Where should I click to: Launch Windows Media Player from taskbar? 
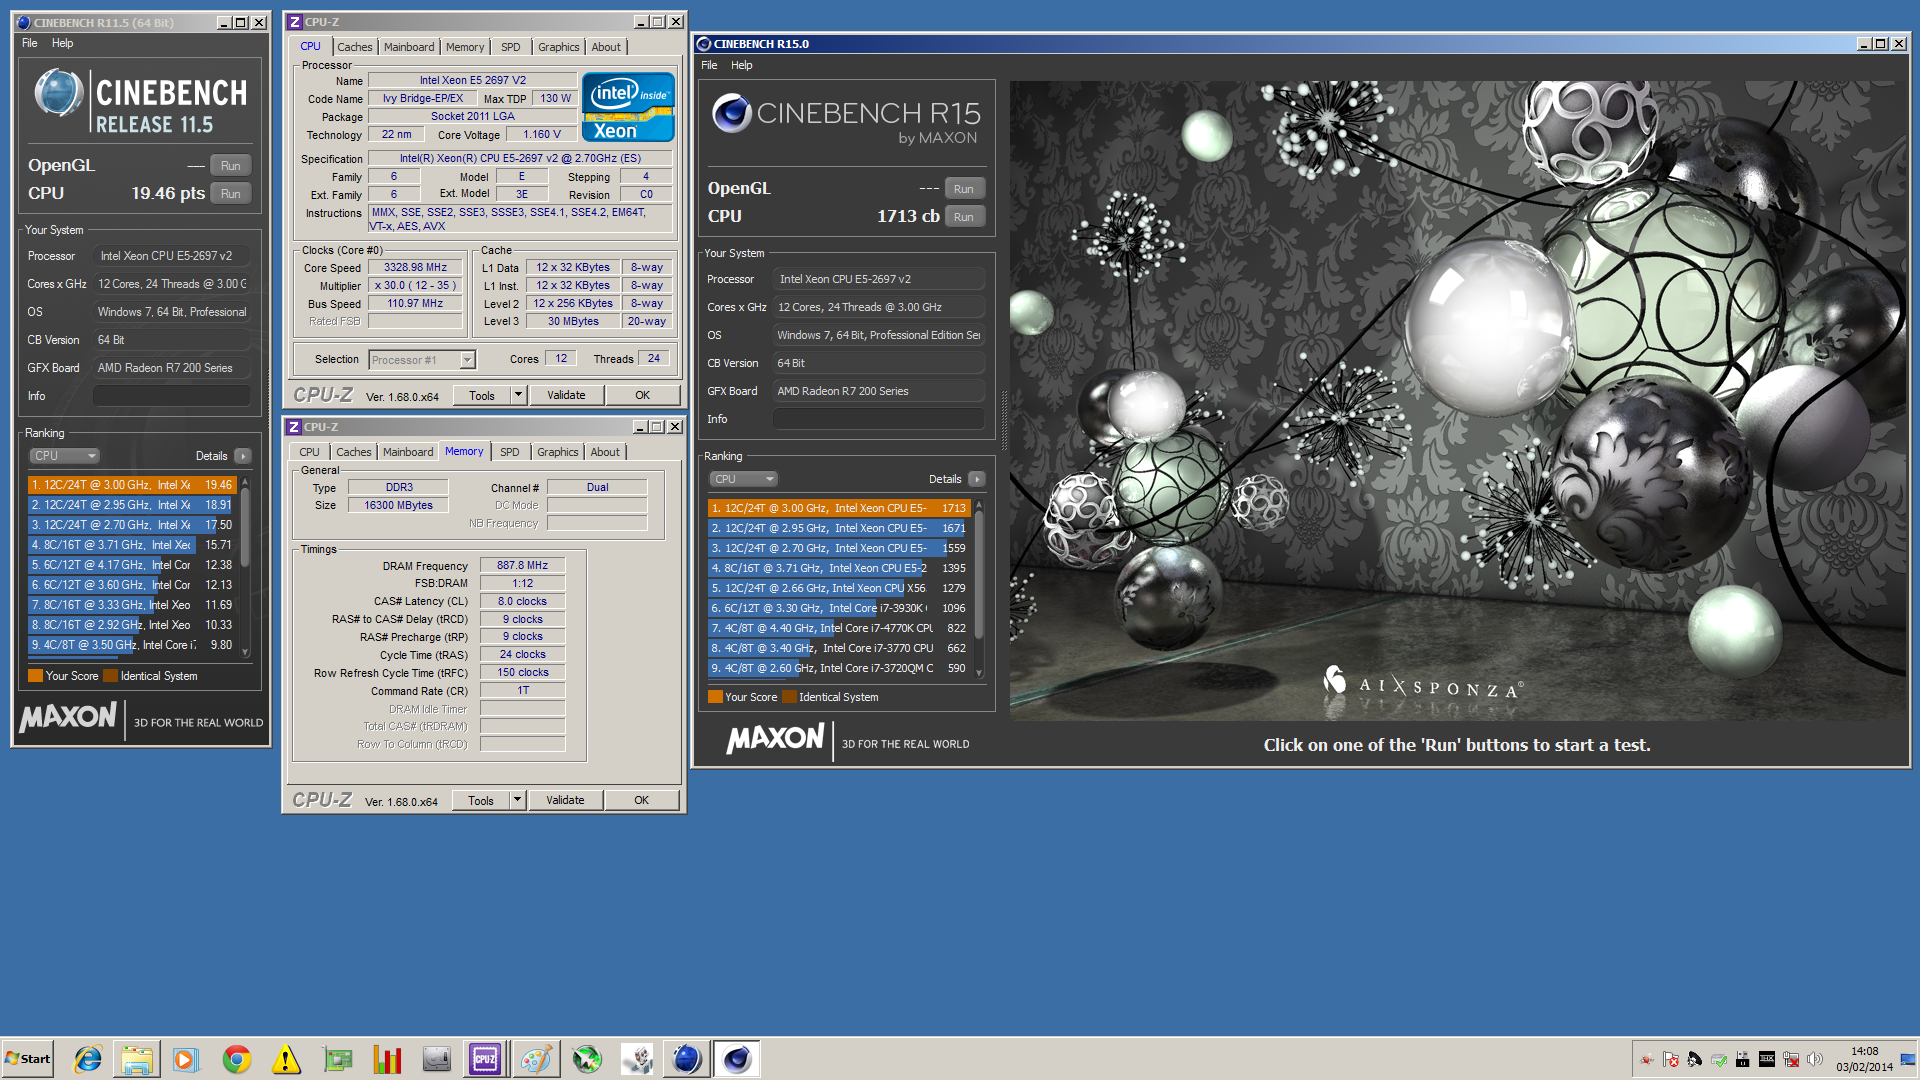(x=186, y=1059)
